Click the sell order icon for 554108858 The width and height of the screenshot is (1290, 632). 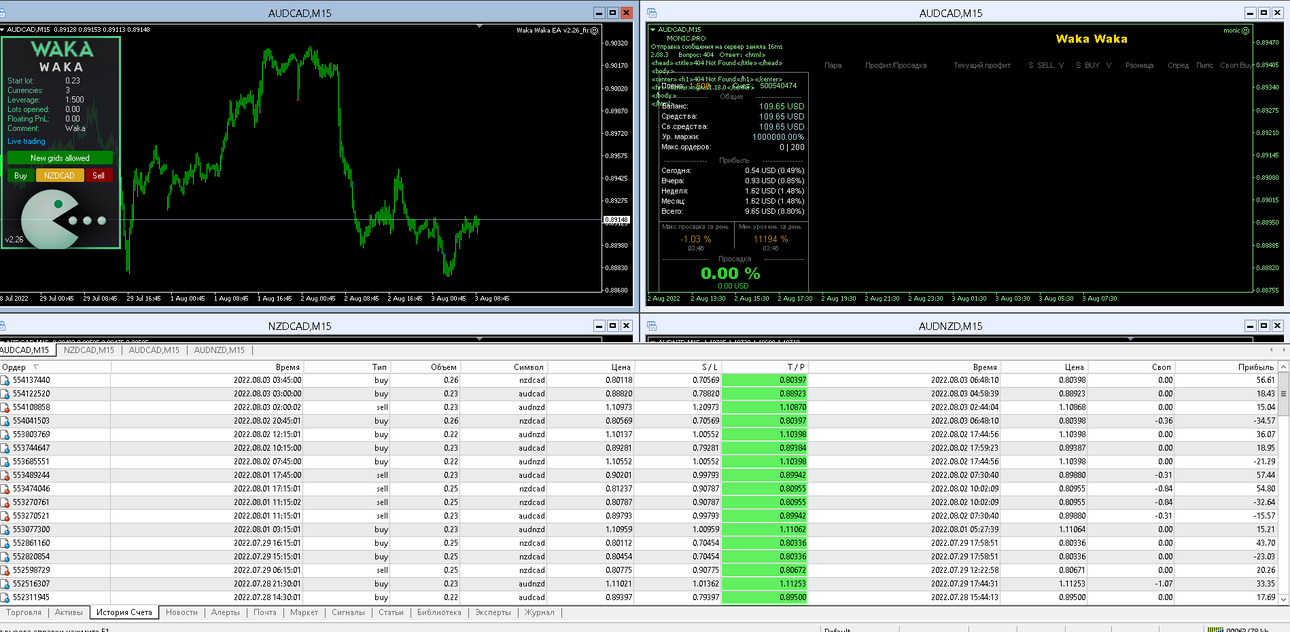click(6, 407)
